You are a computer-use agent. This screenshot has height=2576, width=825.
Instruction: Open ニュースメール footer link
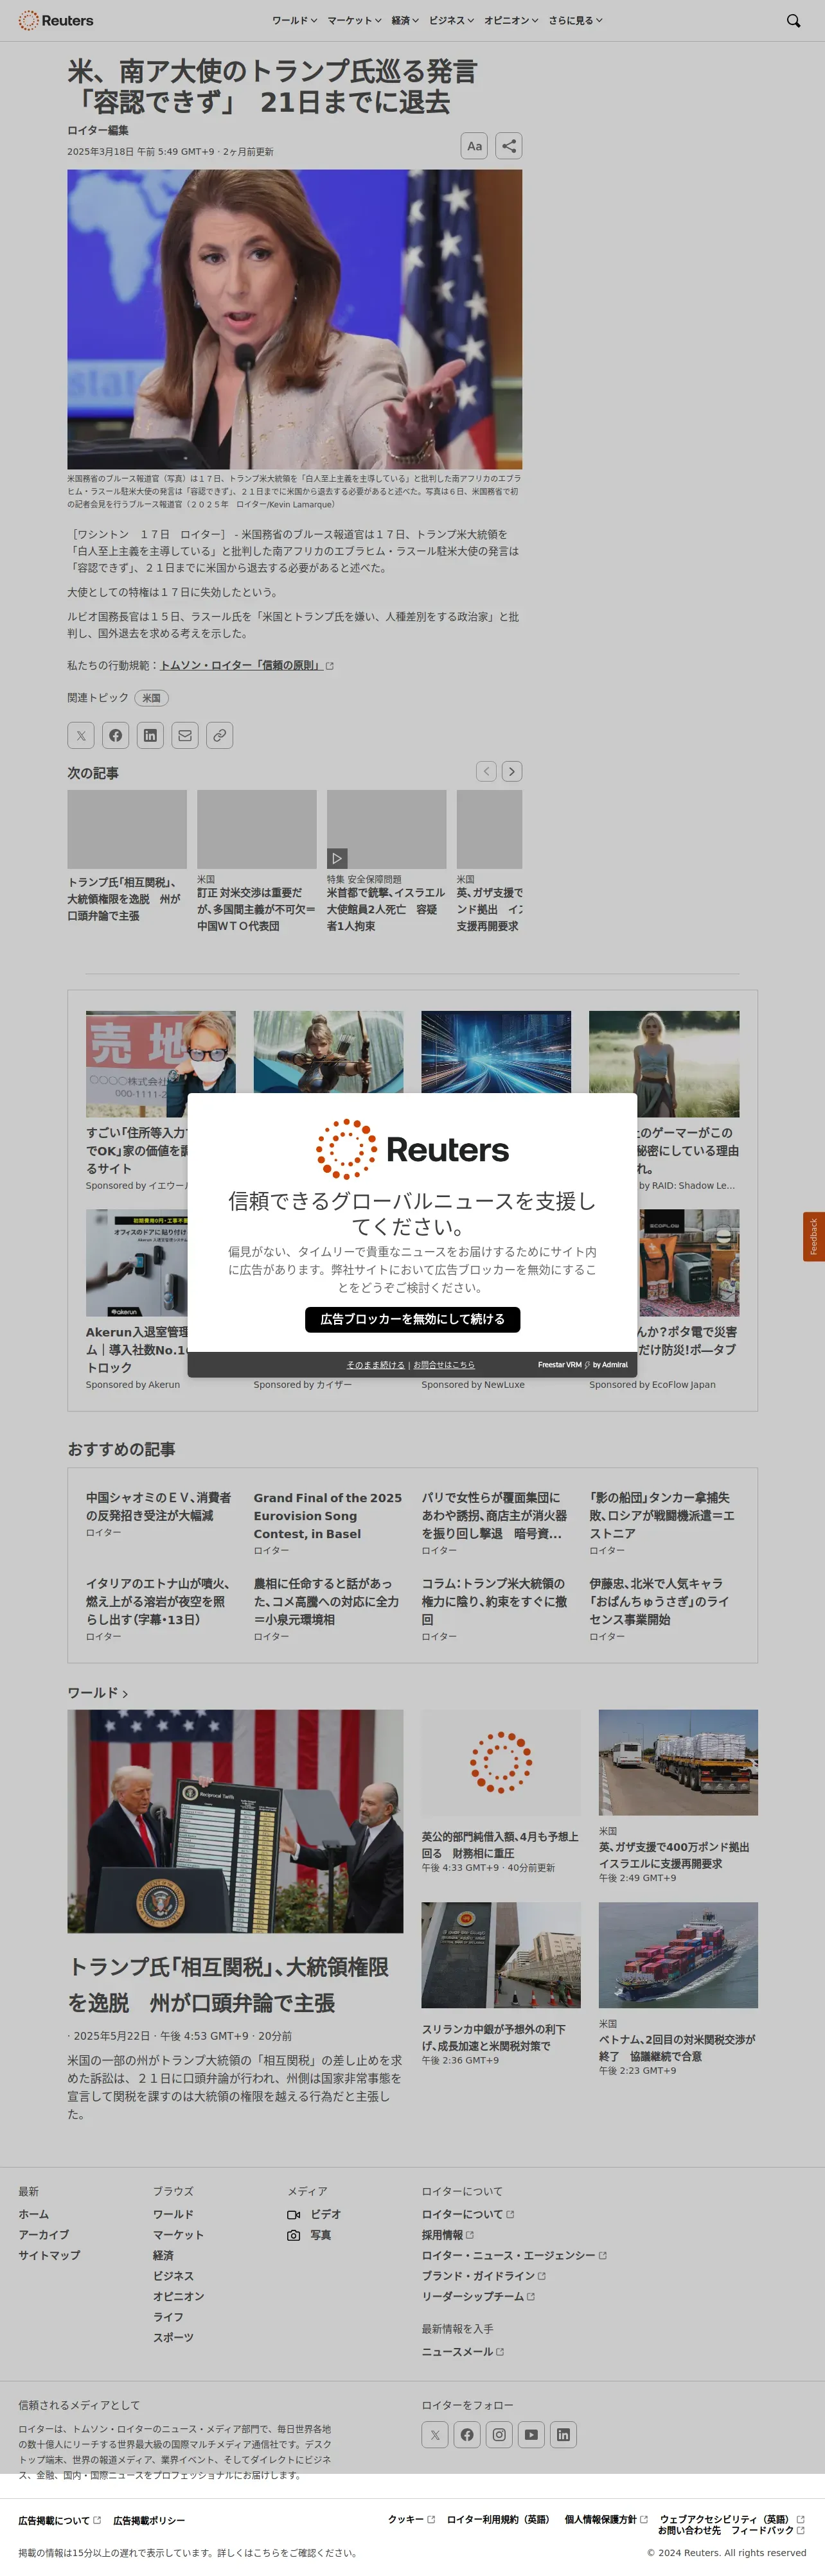[x=462, y=2351]
